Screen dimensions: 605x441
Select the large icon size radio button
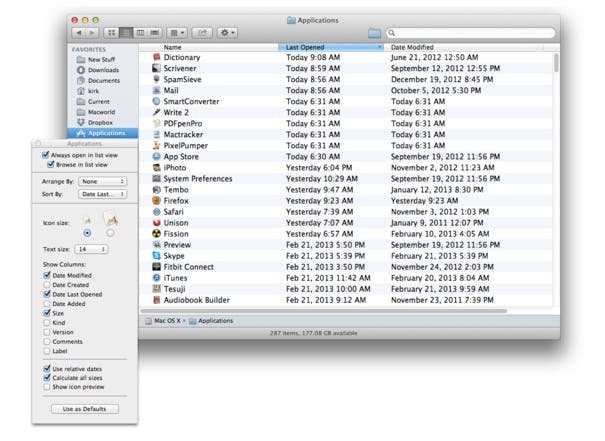[x=110, y=233]
